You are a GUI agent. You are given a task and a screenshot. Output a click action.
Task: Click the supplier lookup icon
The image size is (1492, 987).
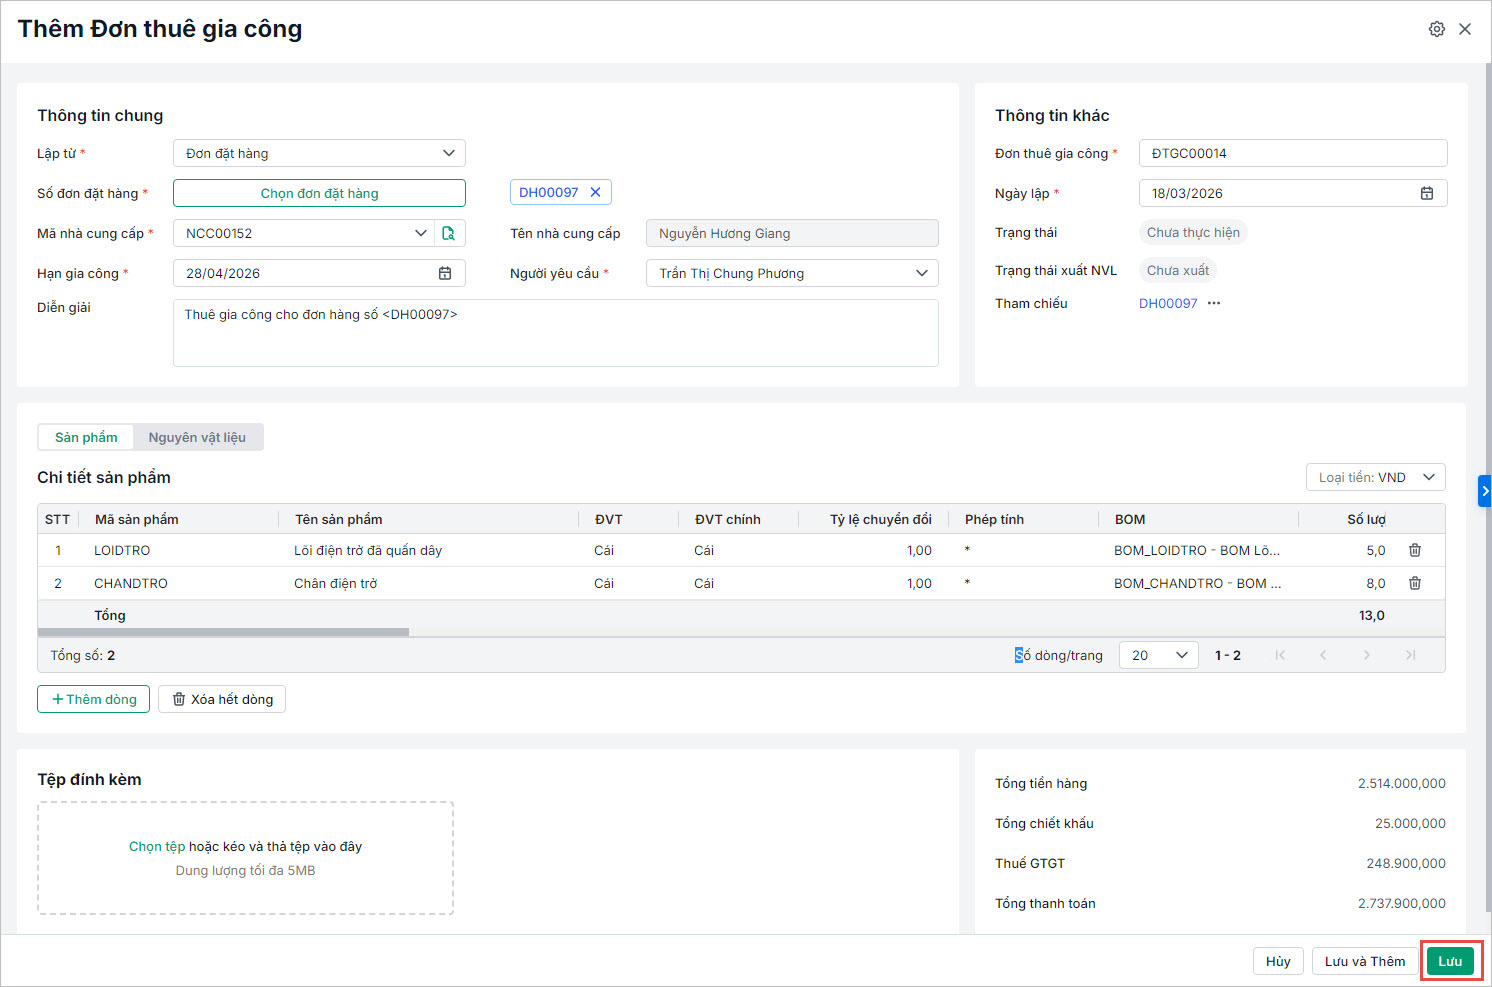449,233
